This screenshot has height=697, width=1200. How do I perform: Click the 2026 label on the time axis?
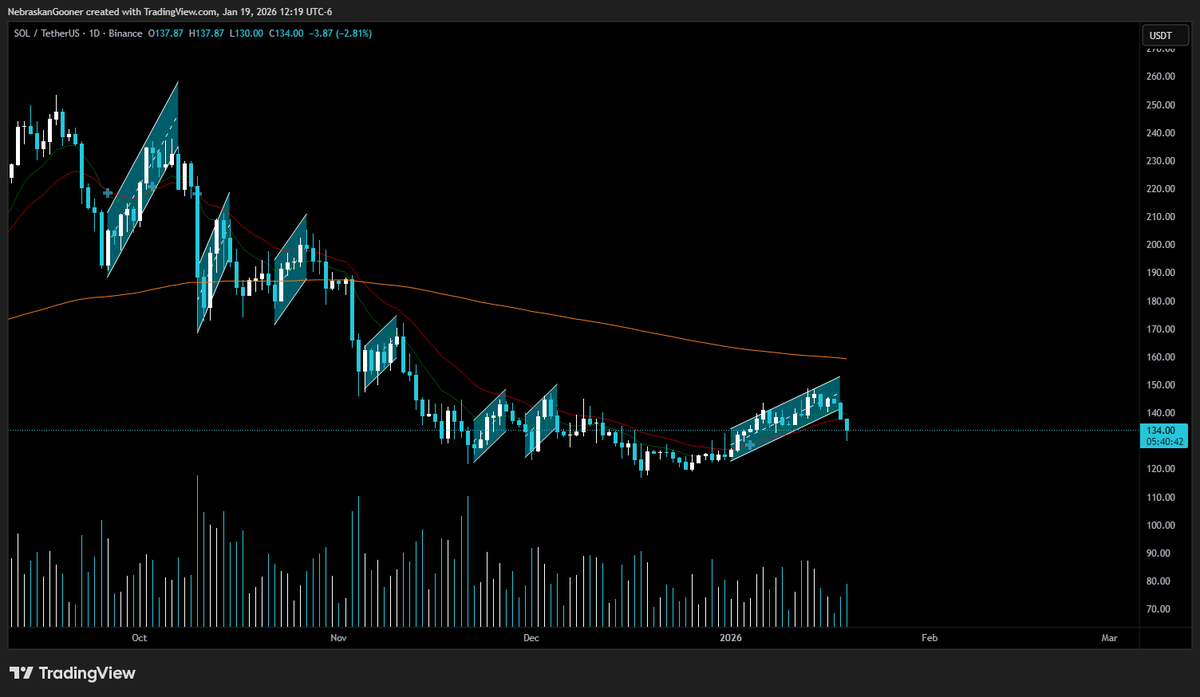[x=729, y=637]
